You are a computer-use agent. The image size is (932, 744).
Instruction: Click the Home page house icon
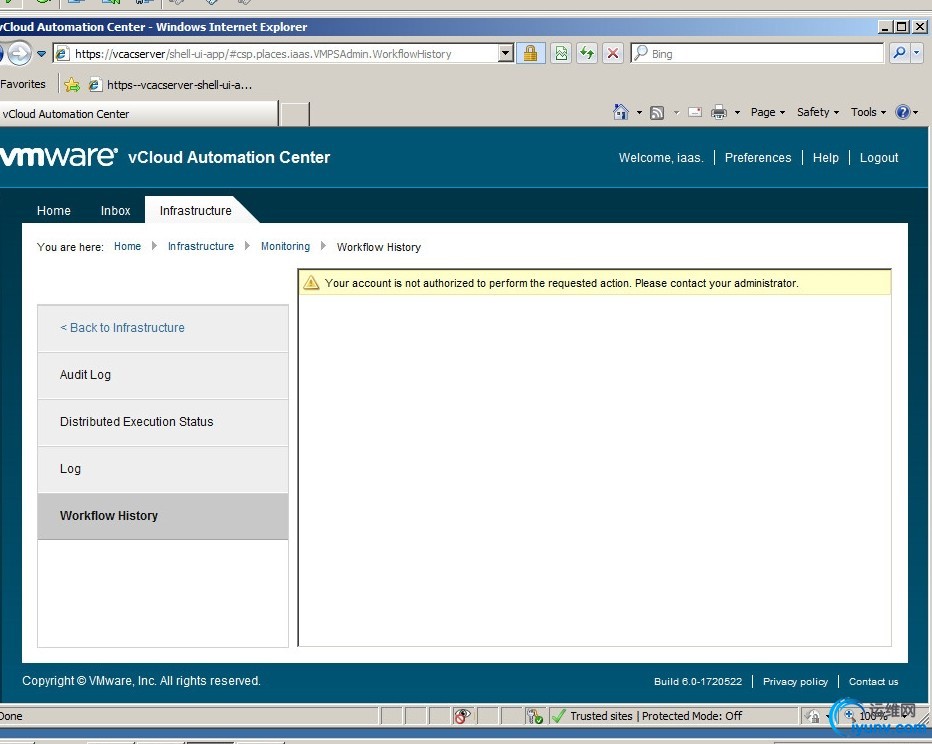(x=621, y=112)
